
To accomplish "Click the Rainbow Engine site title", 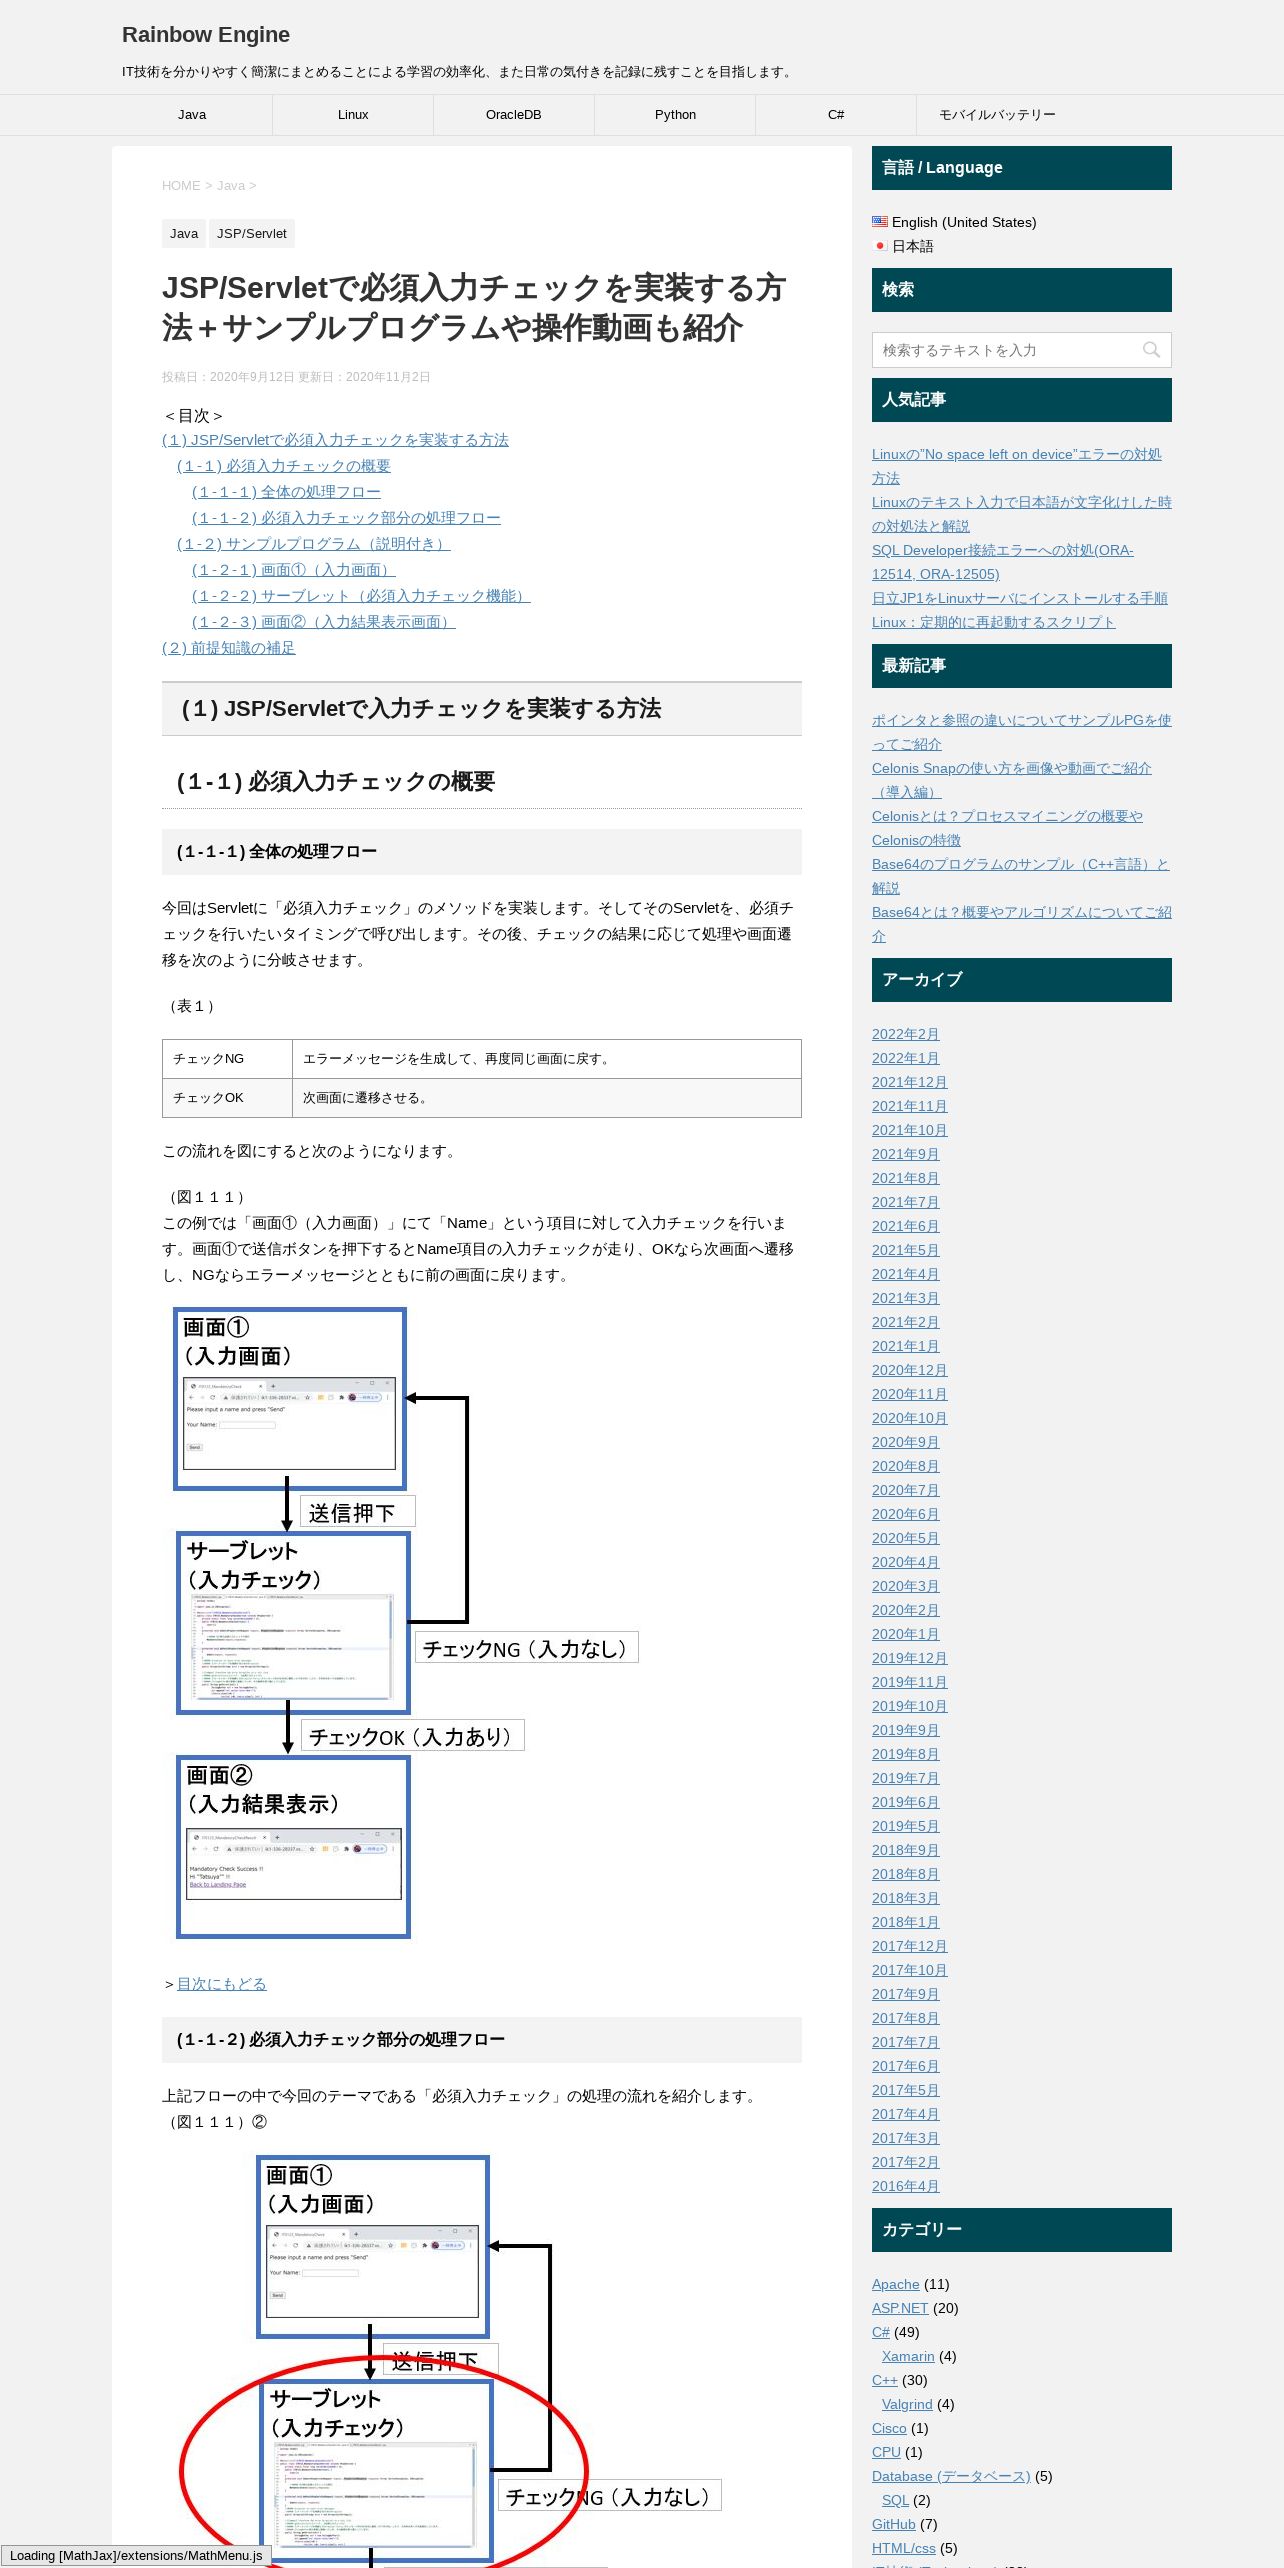I will (x=206, y=35).
